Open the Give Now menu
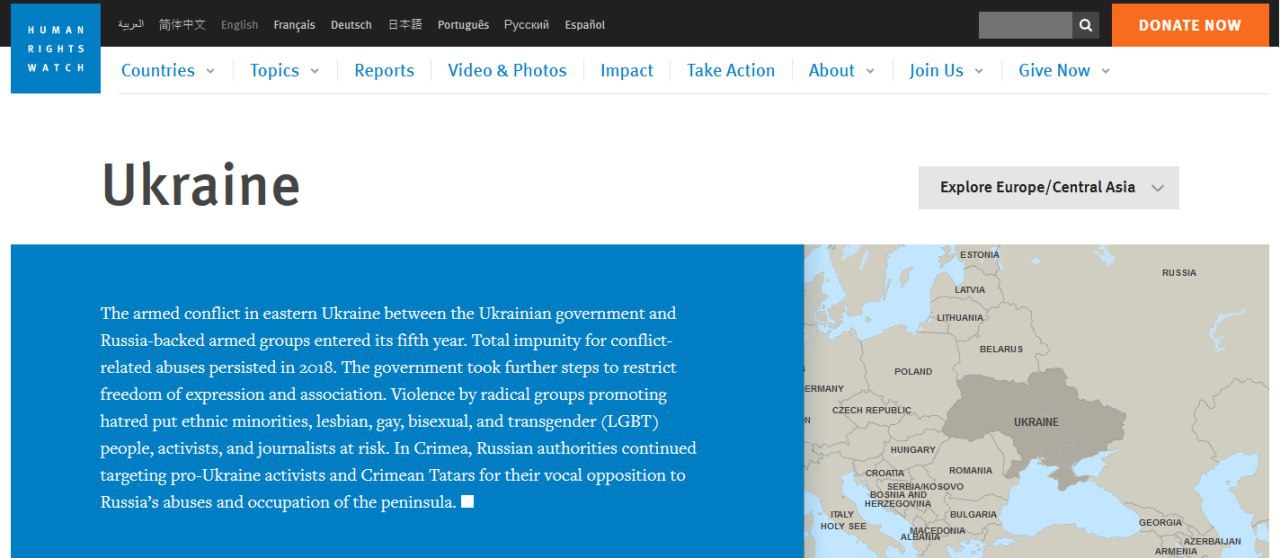The height and width of the screenshot is (558, 1280). tap(1054, 70)
